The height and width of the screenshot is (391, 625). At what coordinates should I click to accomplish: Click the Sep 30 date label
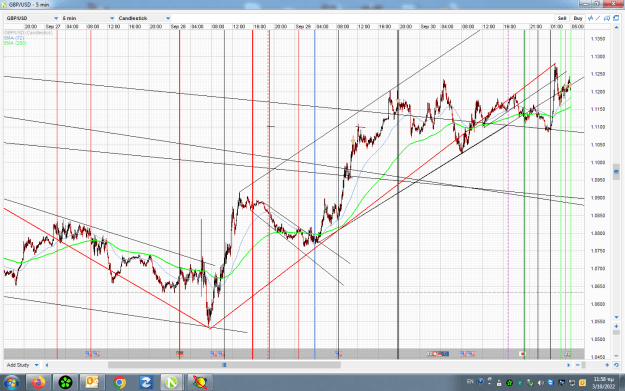pos(428,27)
